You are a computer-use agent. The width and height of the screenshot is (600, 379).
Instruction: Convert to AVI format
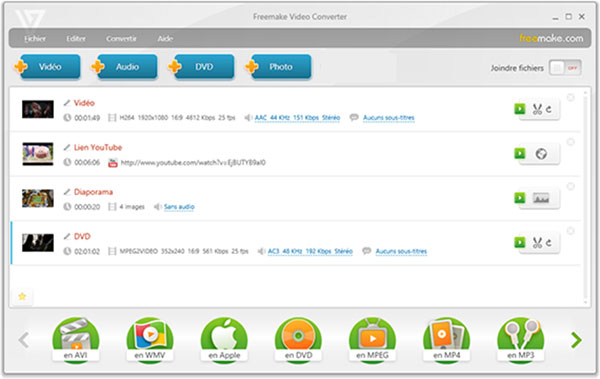75,340
